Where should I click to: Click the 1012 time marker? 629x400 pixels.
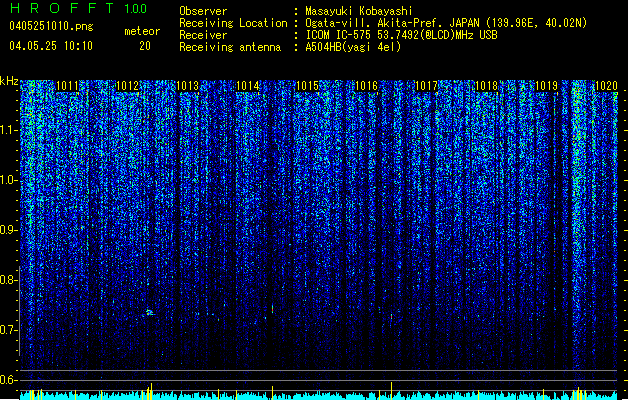point(127,86)
